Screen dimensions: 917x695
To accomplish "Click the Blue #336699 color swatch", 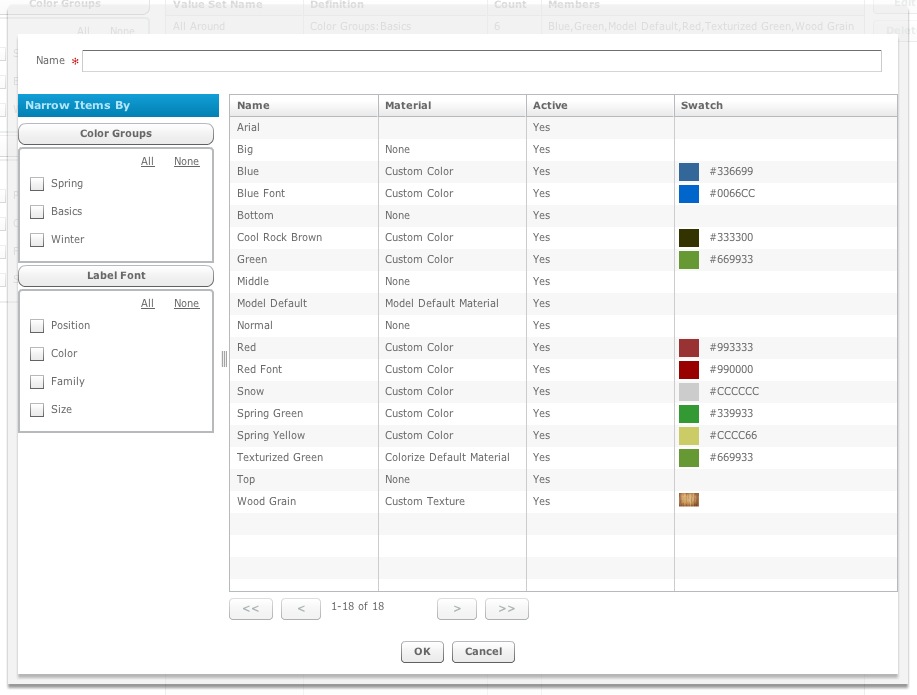I will tap(686, 171).
